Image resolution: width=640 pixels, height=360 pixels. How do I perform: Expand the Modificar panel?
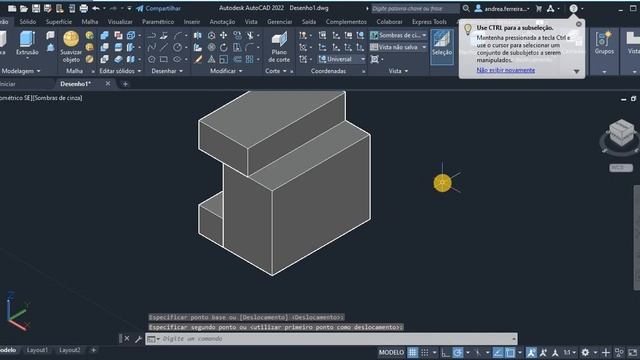click(226, 71)
